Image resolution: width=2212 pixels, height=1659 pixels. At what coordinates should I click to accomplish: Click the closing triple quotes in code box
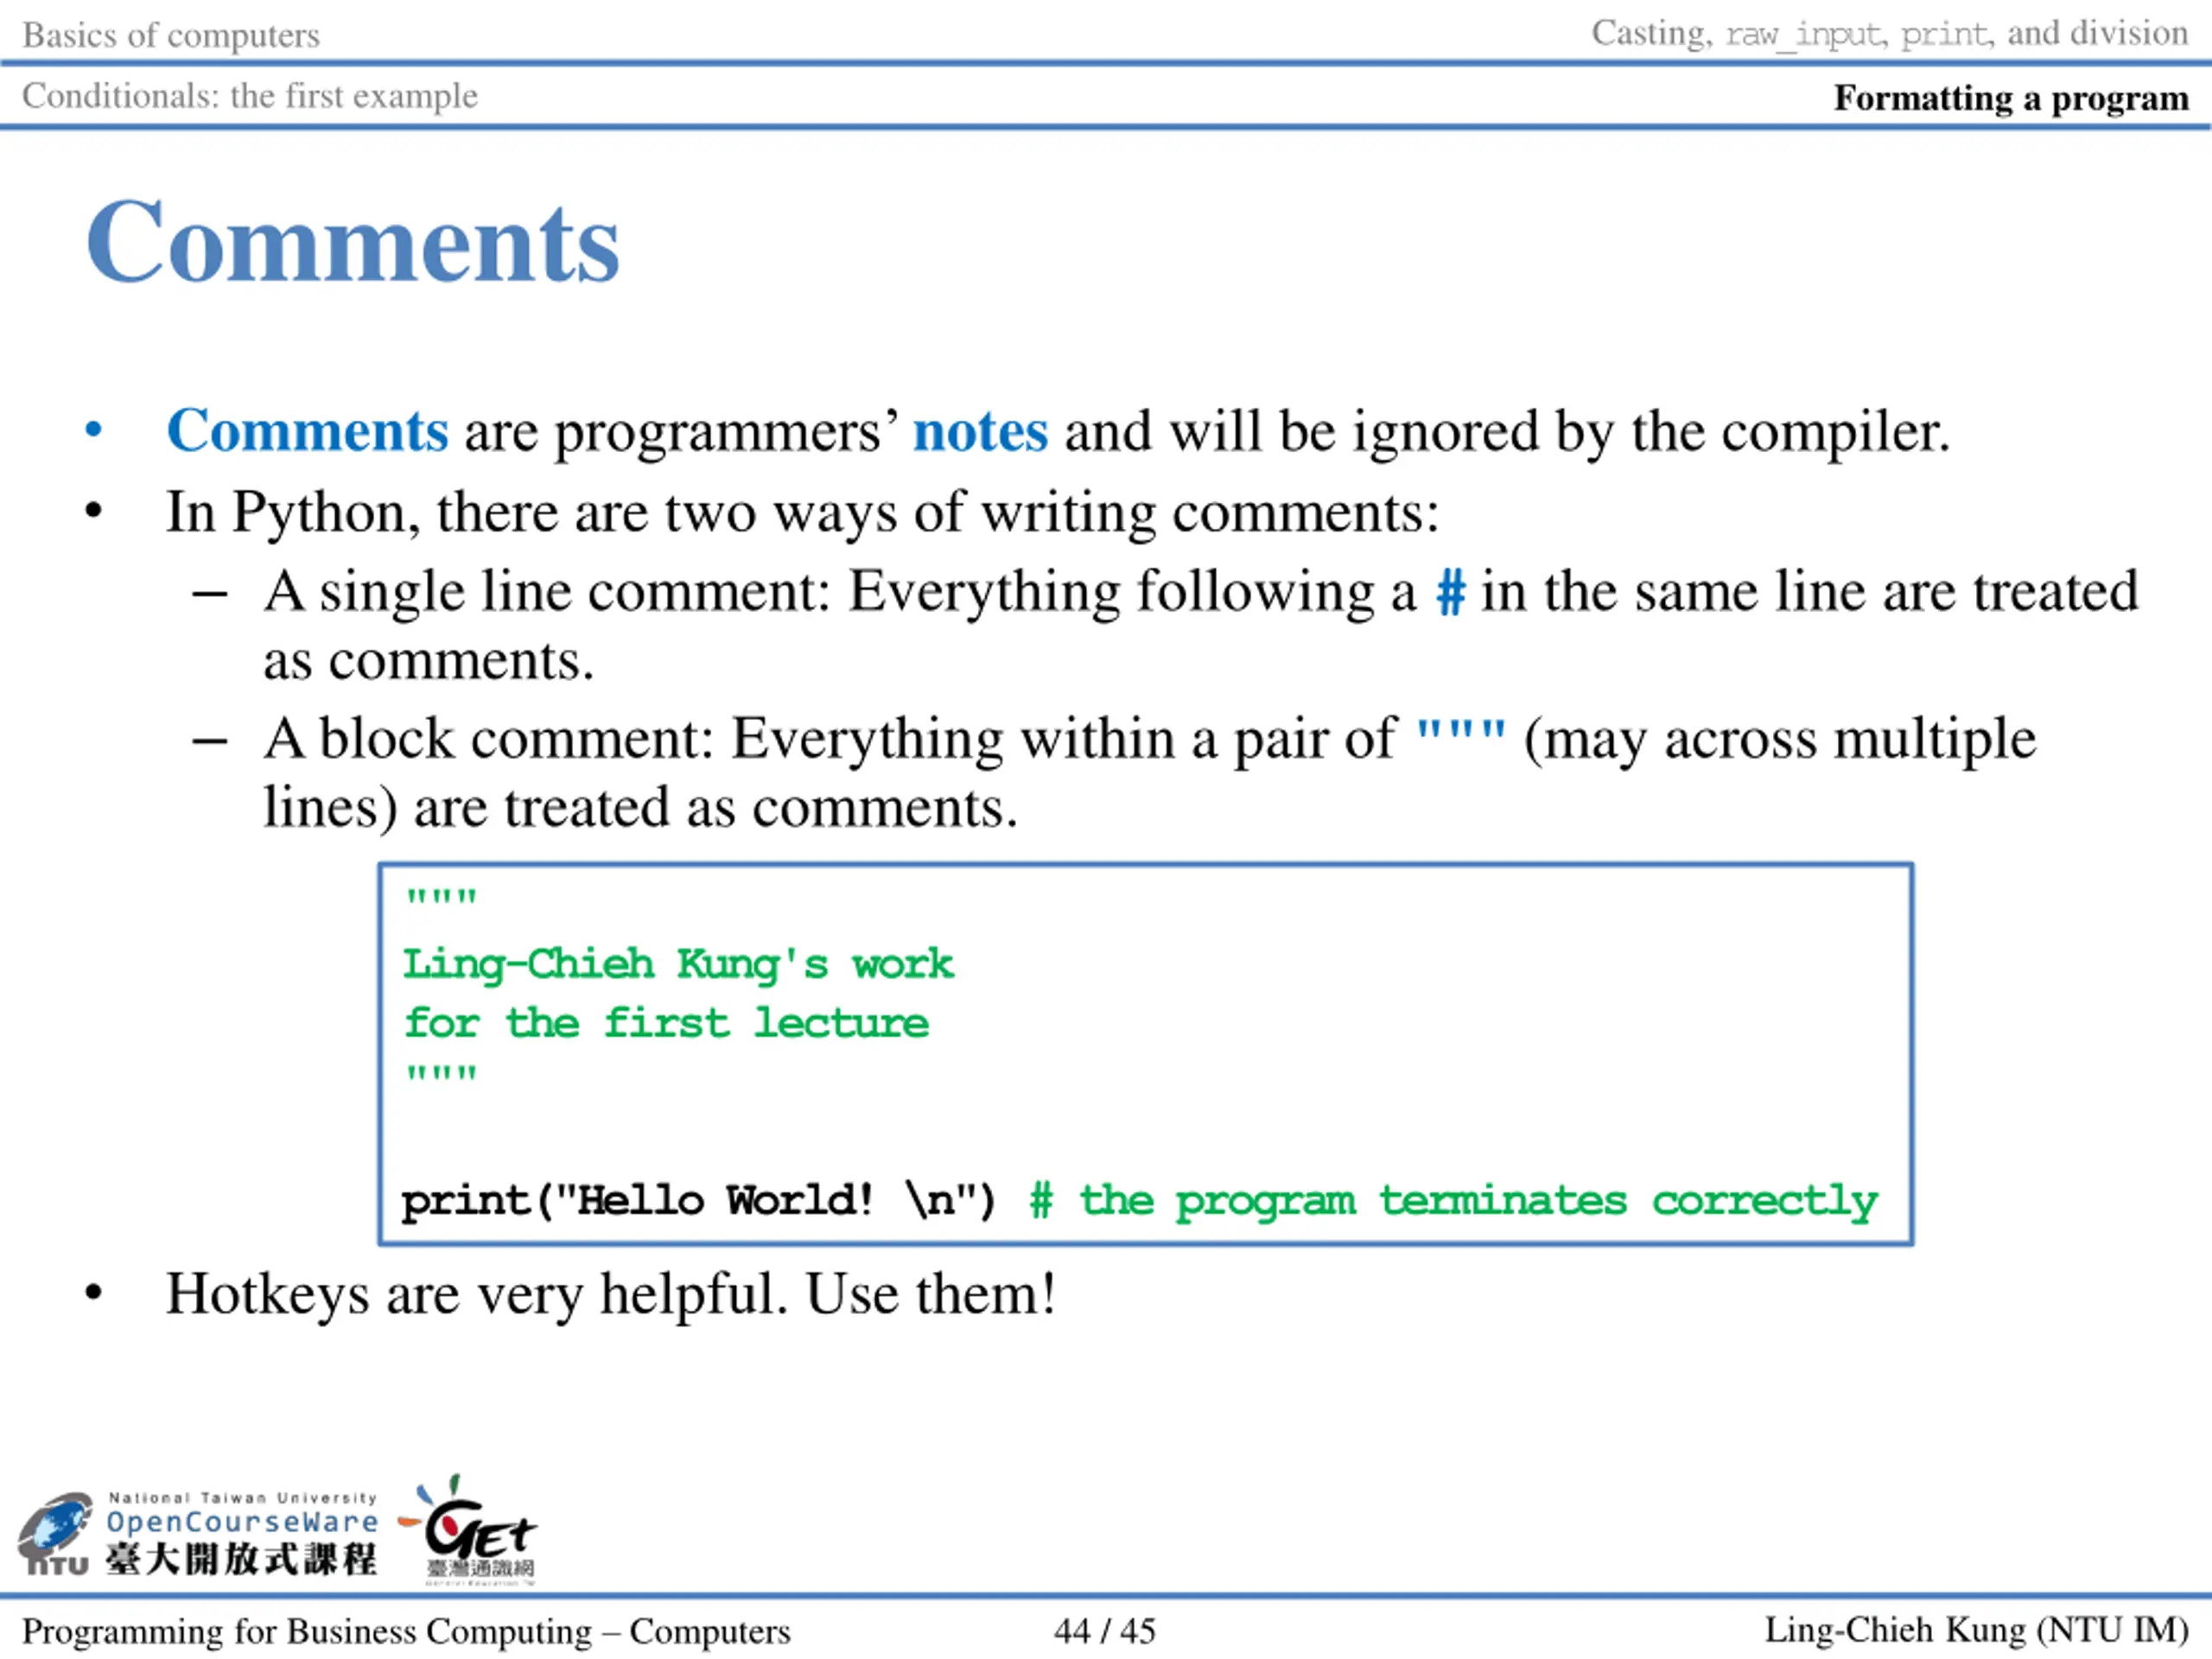pos(441,1075)
